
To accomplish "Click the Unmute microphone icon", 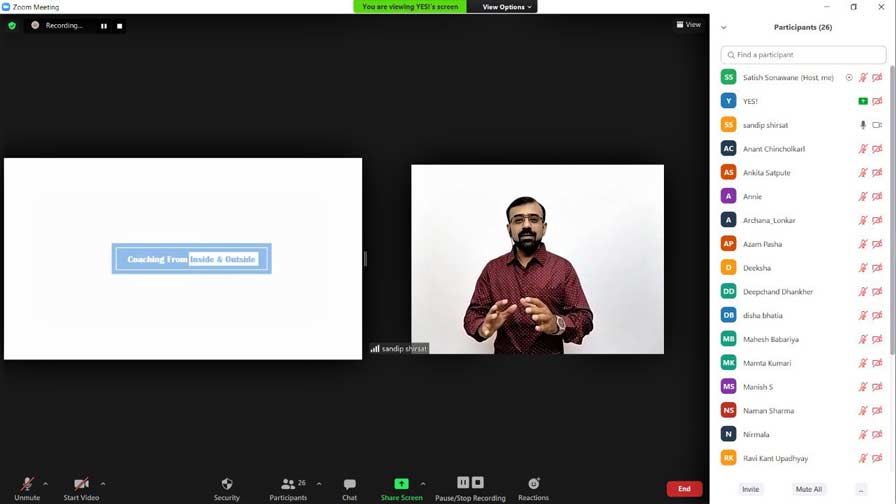I will click(x=27, y=483).
